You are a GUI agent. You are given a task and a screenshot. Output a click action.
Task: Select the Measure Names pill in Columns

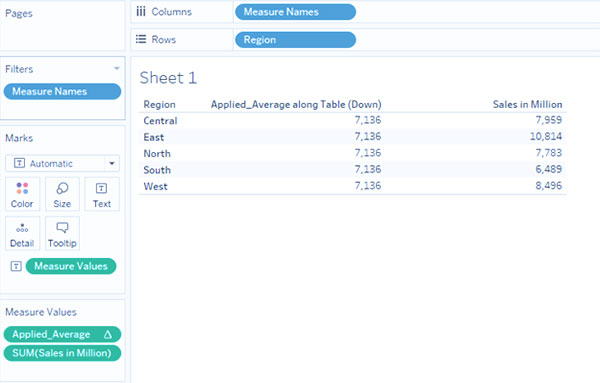point(295,12)
